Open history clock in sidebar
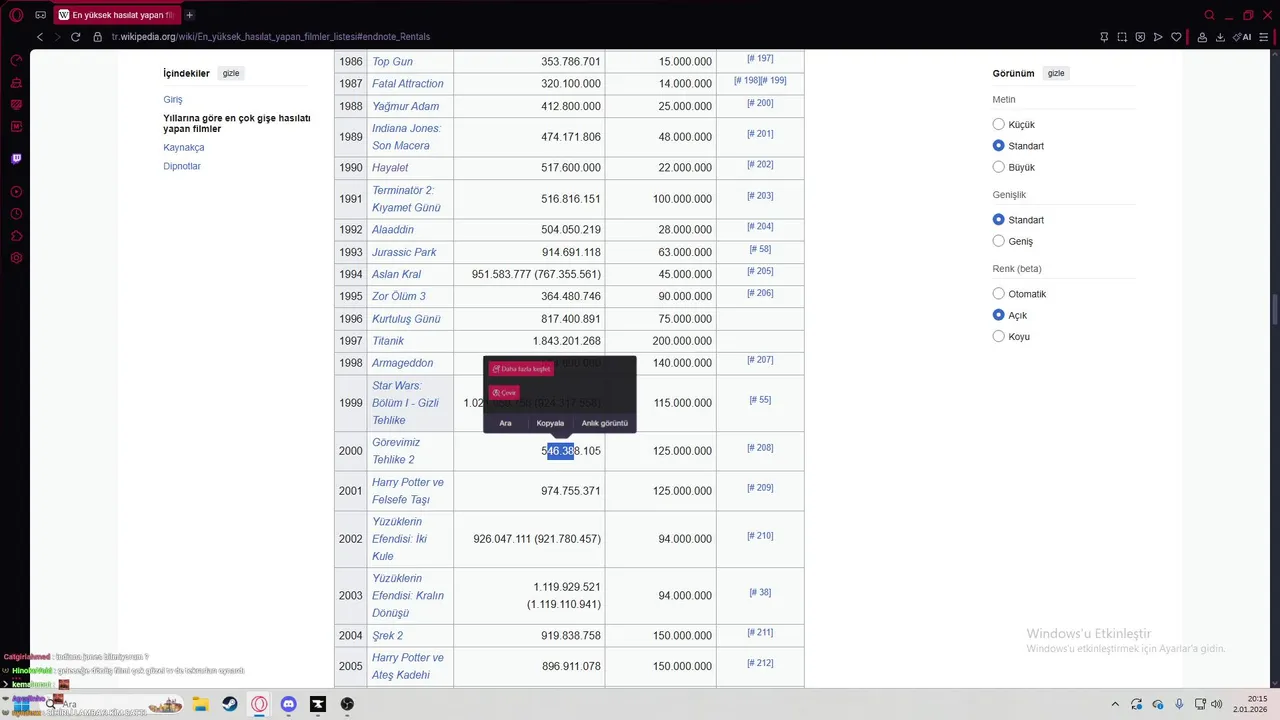The height and width of the screenshot is (720, 1280). 16,214
